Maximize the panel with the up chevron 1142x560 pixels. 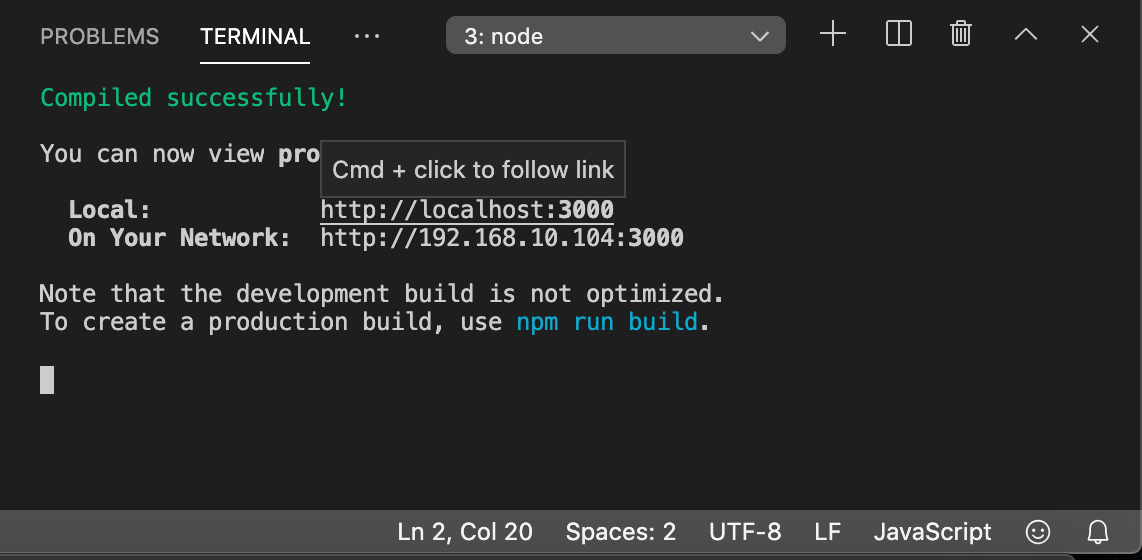(1026, 35)
